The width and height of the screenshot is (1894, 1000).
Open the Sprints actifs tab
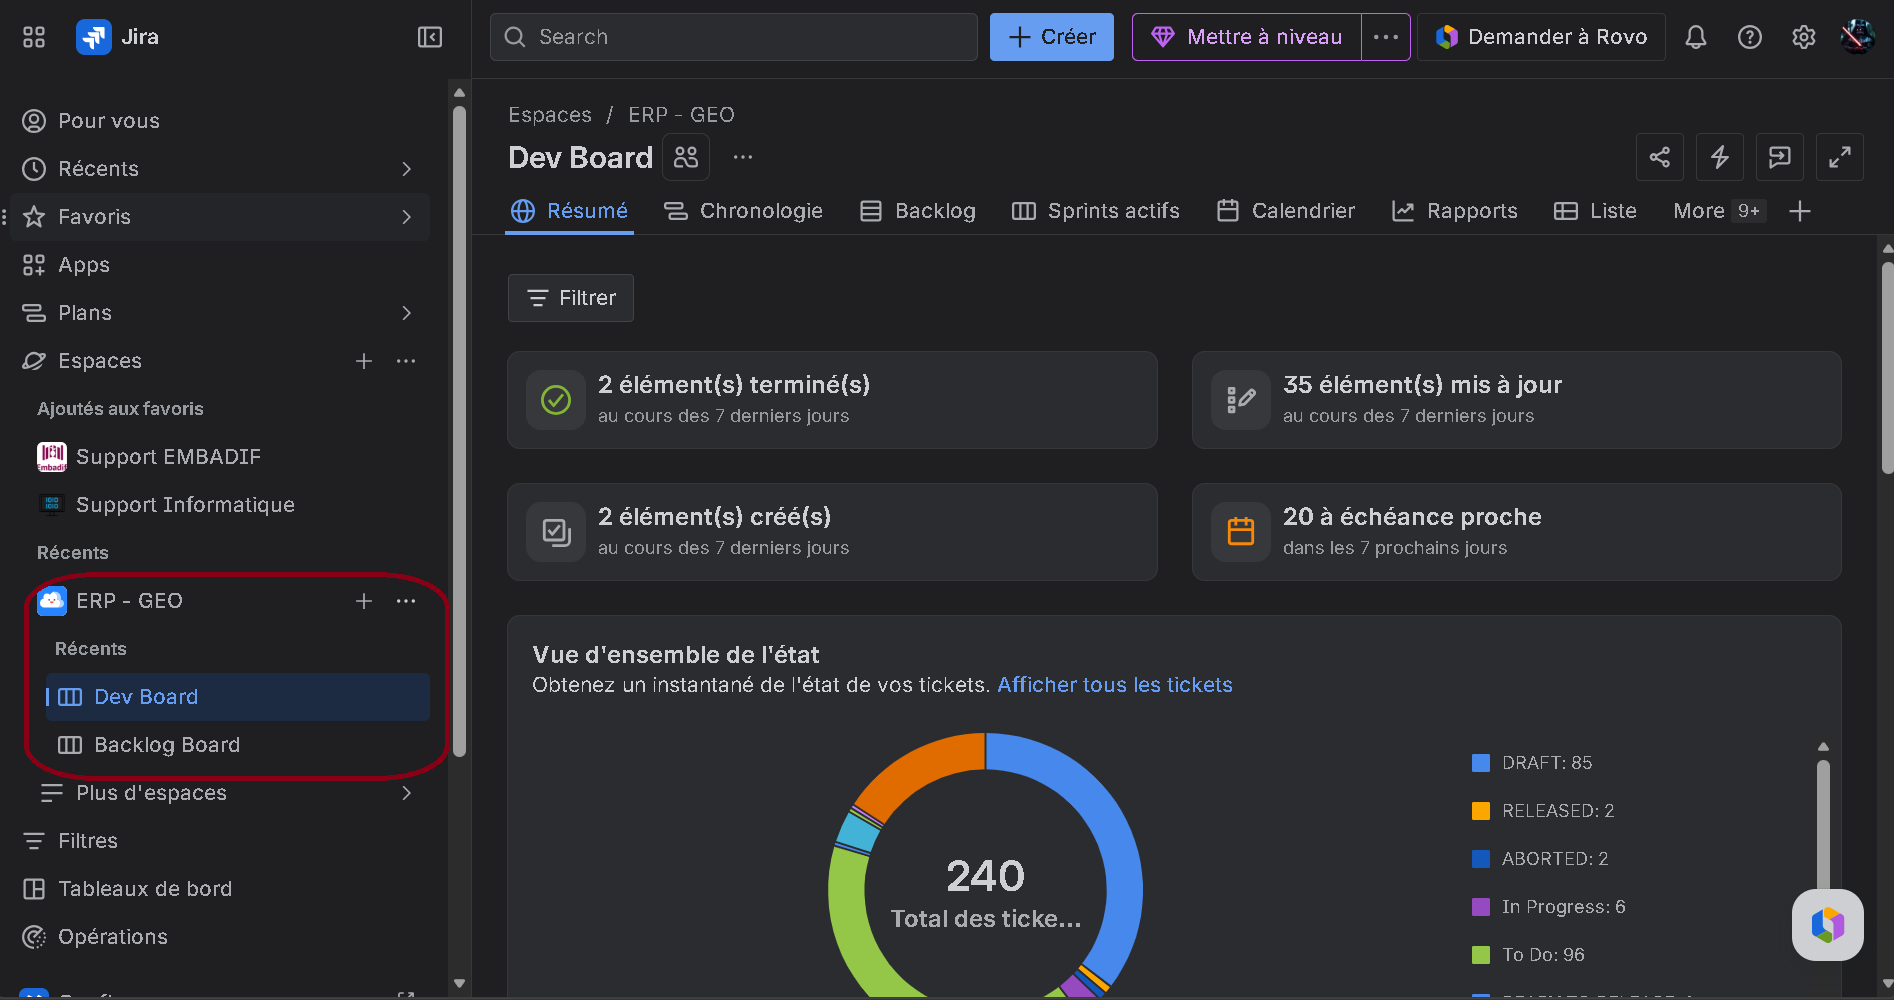(x=1096, y=211)
